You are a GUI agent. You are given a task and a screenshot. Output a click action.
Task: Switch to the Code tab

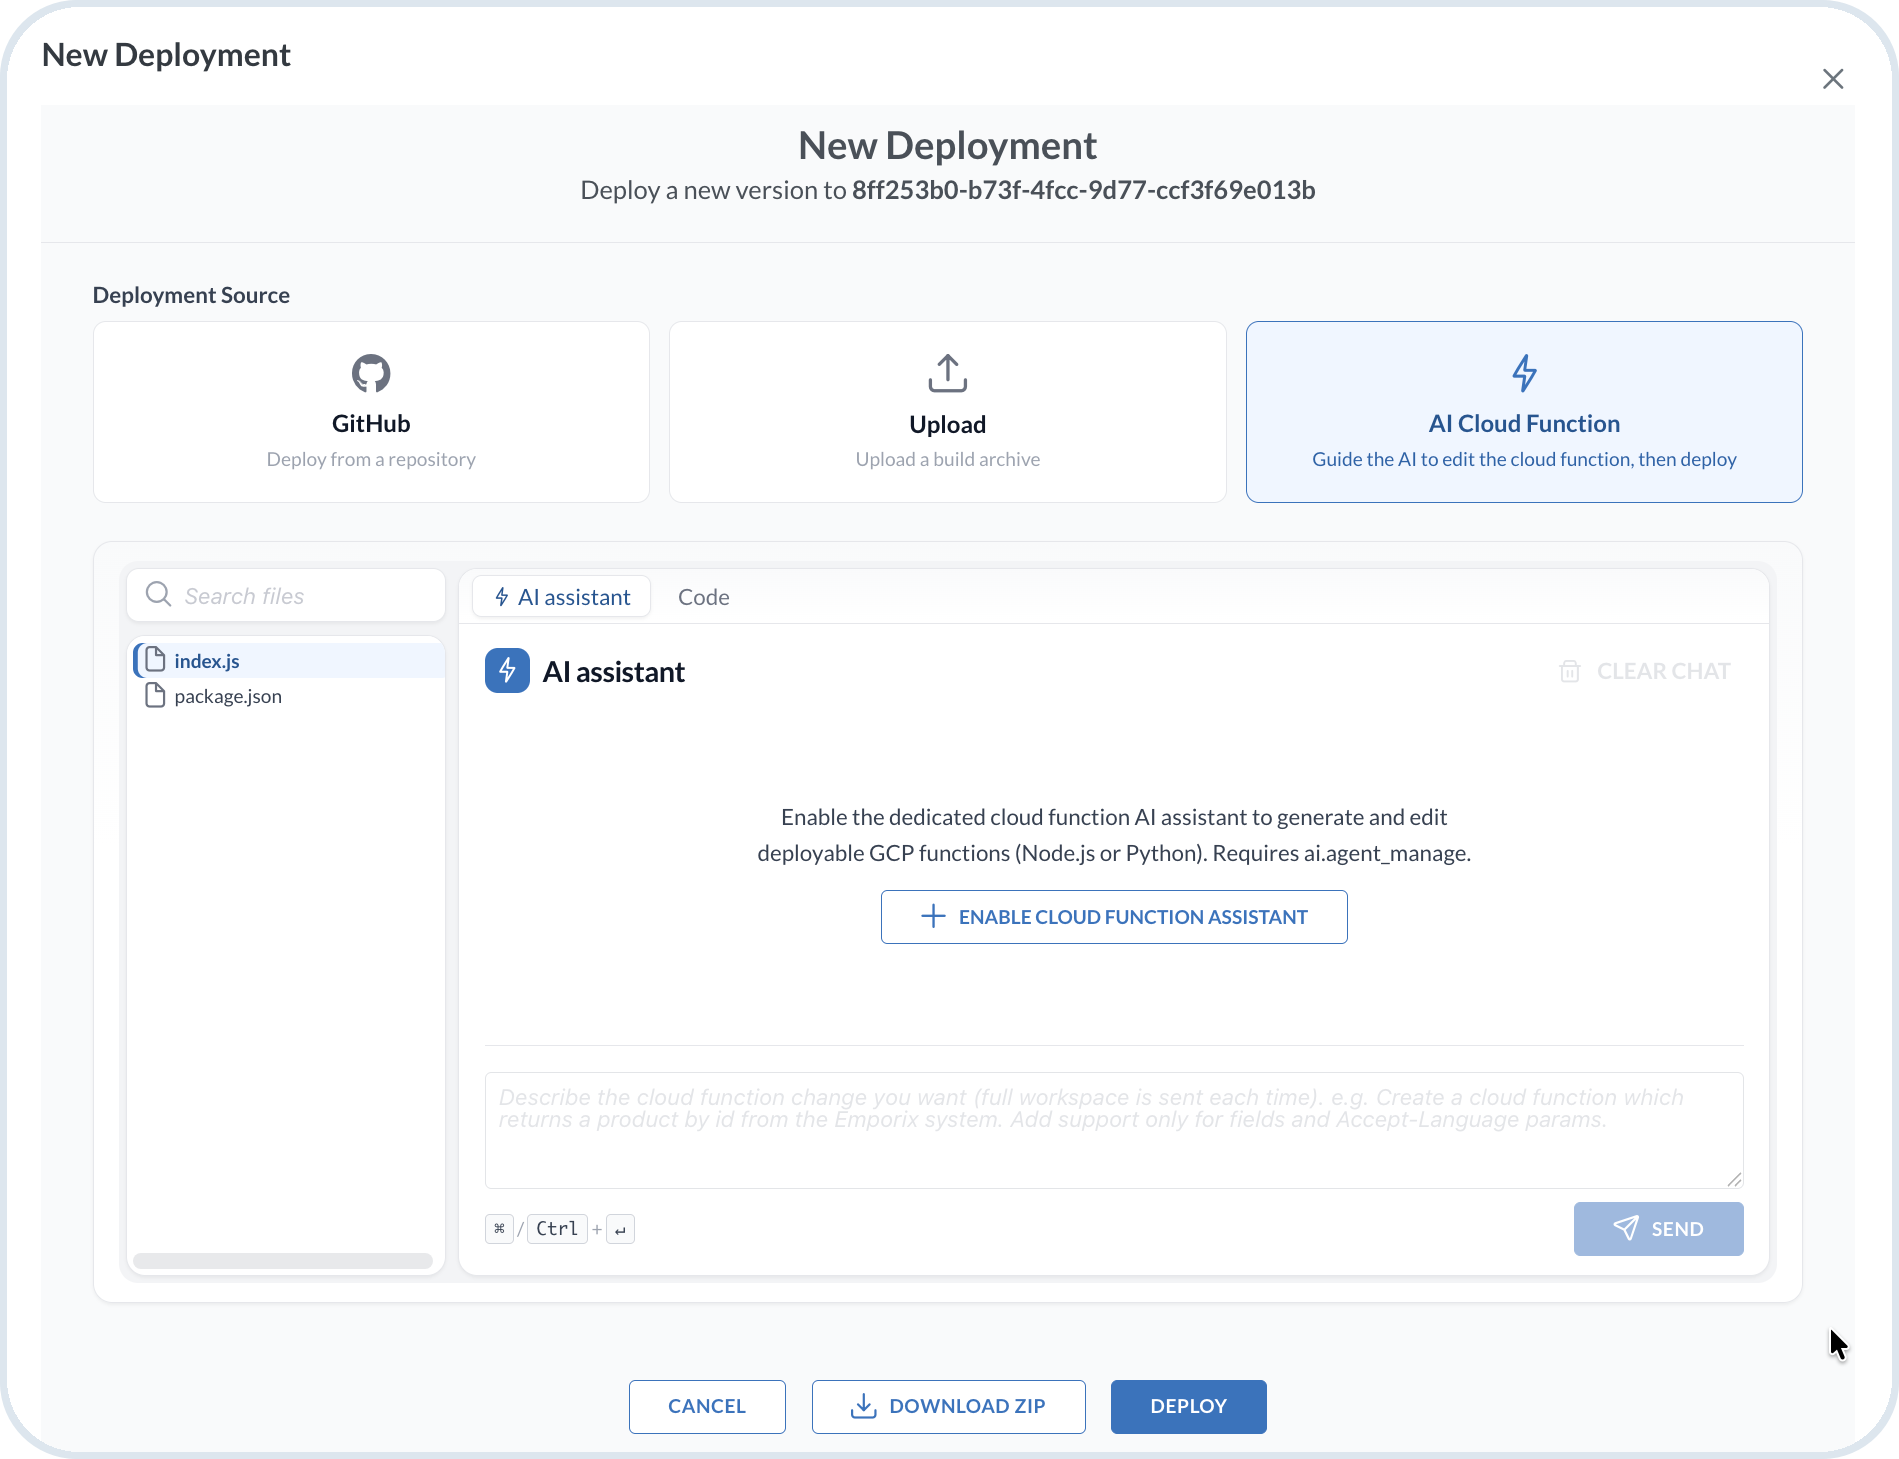point(703,597)
